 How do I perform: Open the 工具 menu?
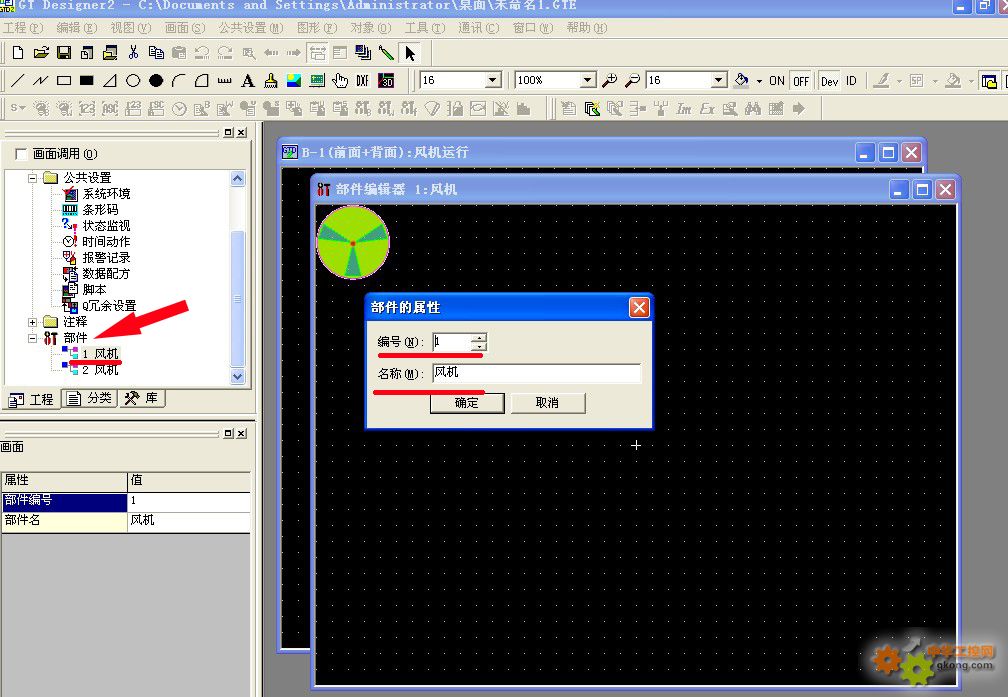point(424,28)
